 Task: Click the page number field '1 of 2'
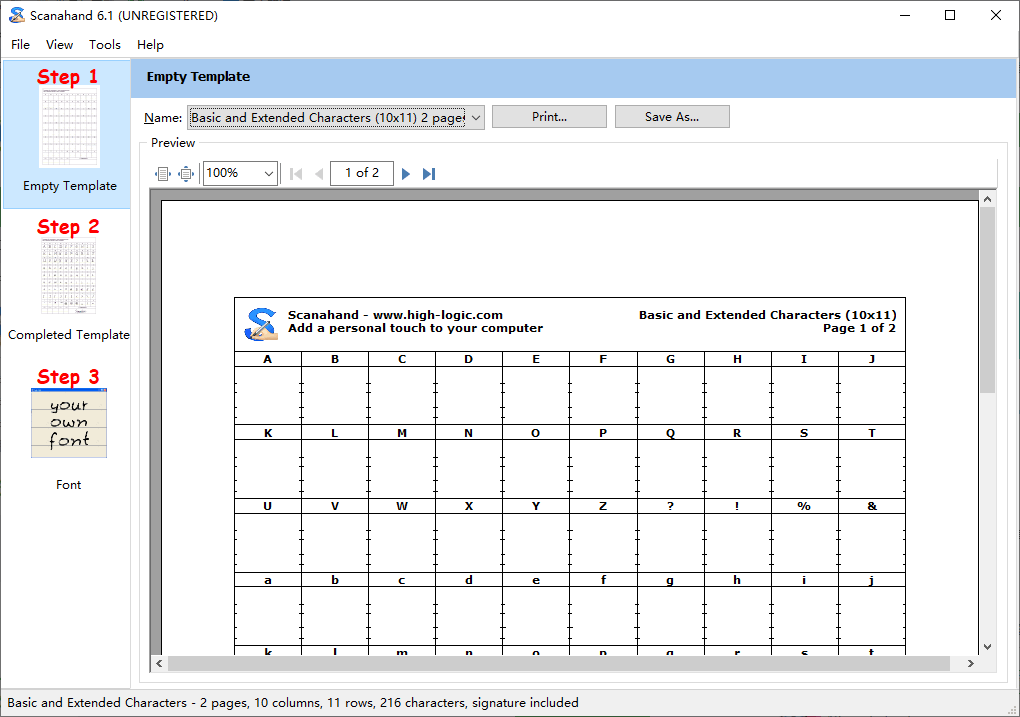coord(362,173)
